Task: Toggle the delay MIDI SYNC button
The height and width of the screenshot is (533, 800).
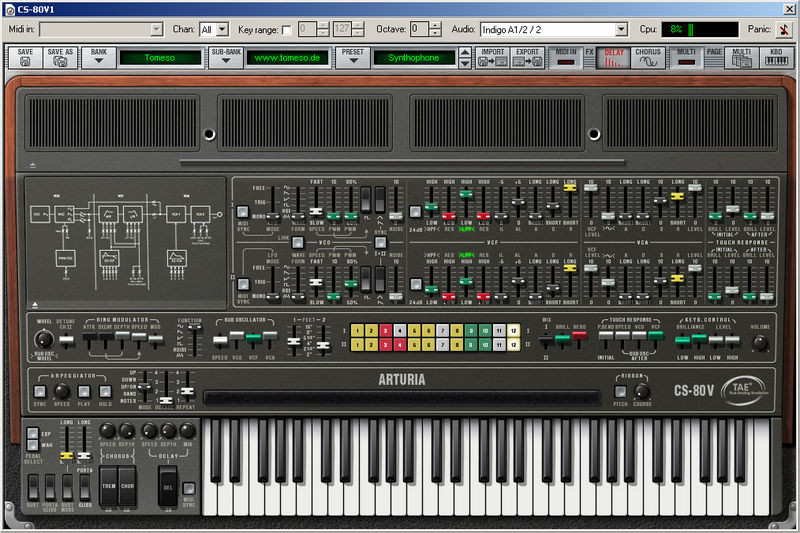Action: pos(189,488)
